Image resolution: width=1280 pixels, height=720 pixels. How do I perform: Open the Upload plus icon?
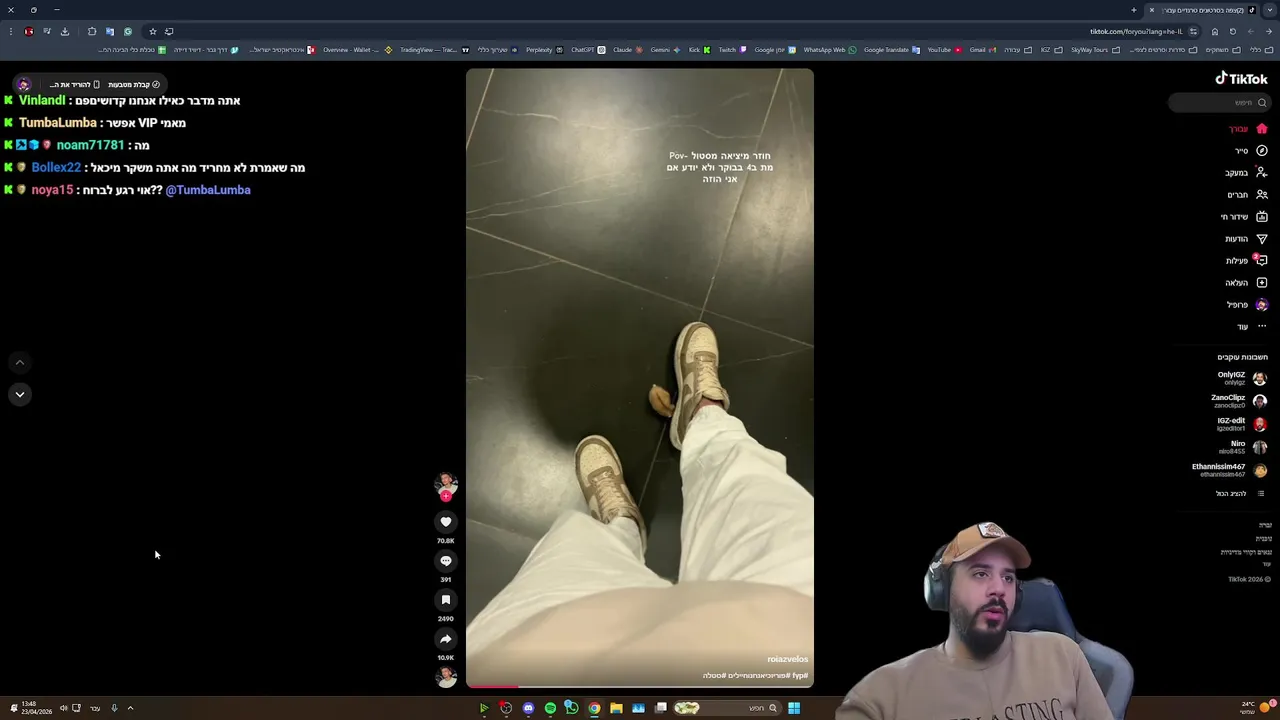(x=1261, y=283)
